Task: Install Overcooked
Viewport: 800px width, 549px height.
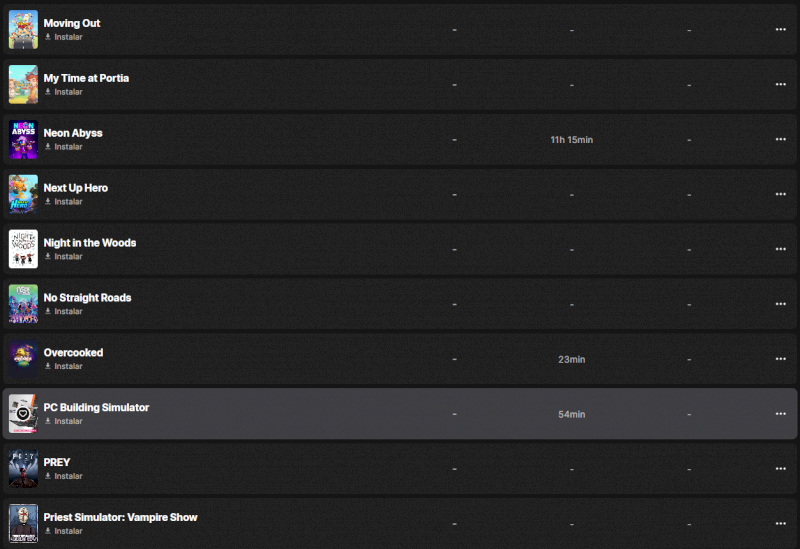Action: (64, 367)
